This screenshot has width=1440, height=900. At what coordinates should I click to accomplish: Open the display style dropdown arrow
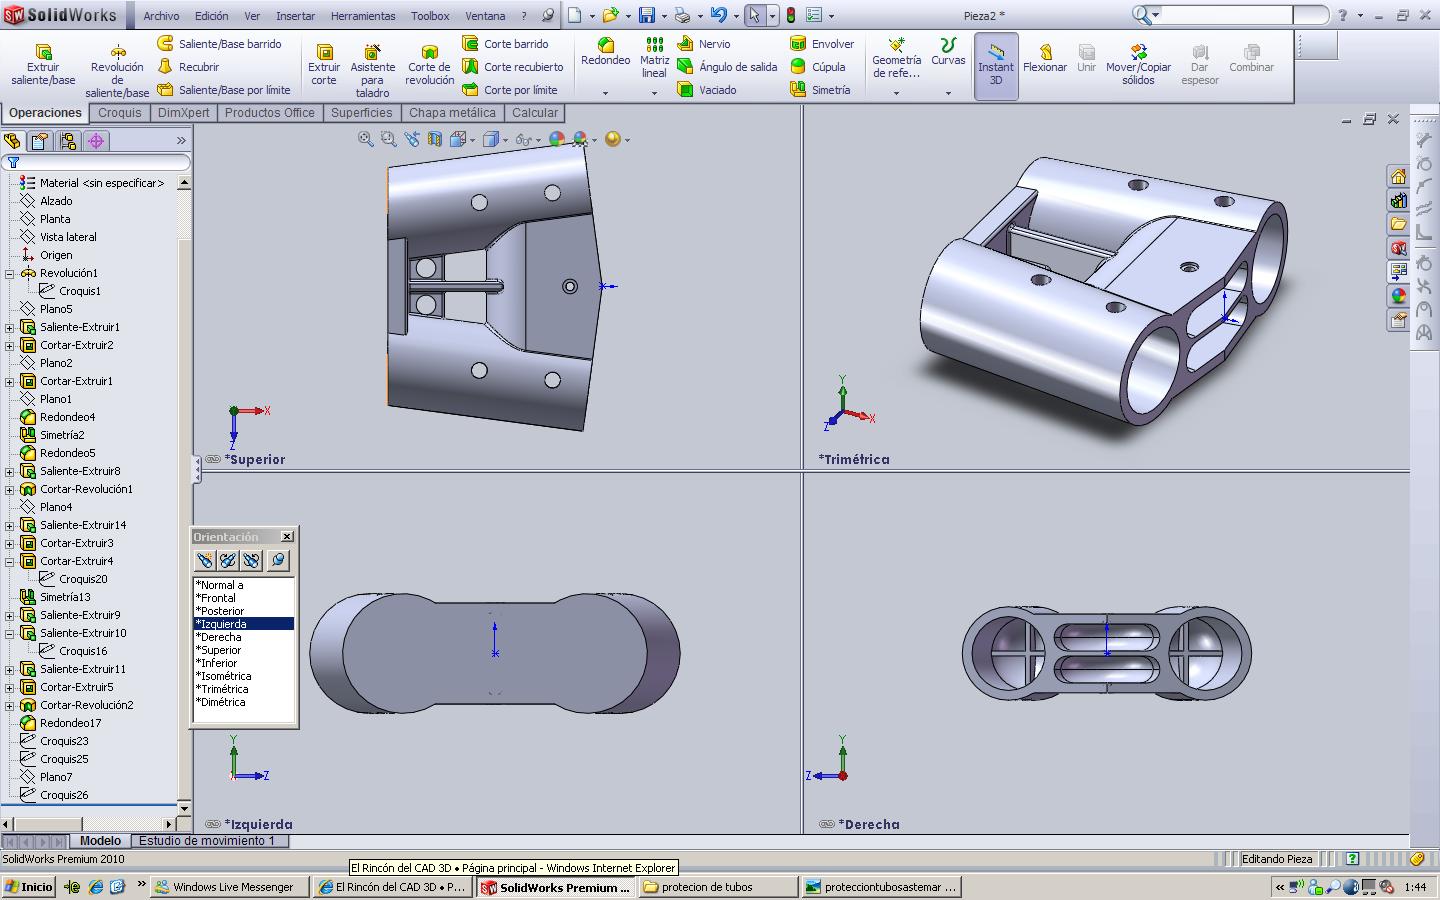tap(504, 140)
